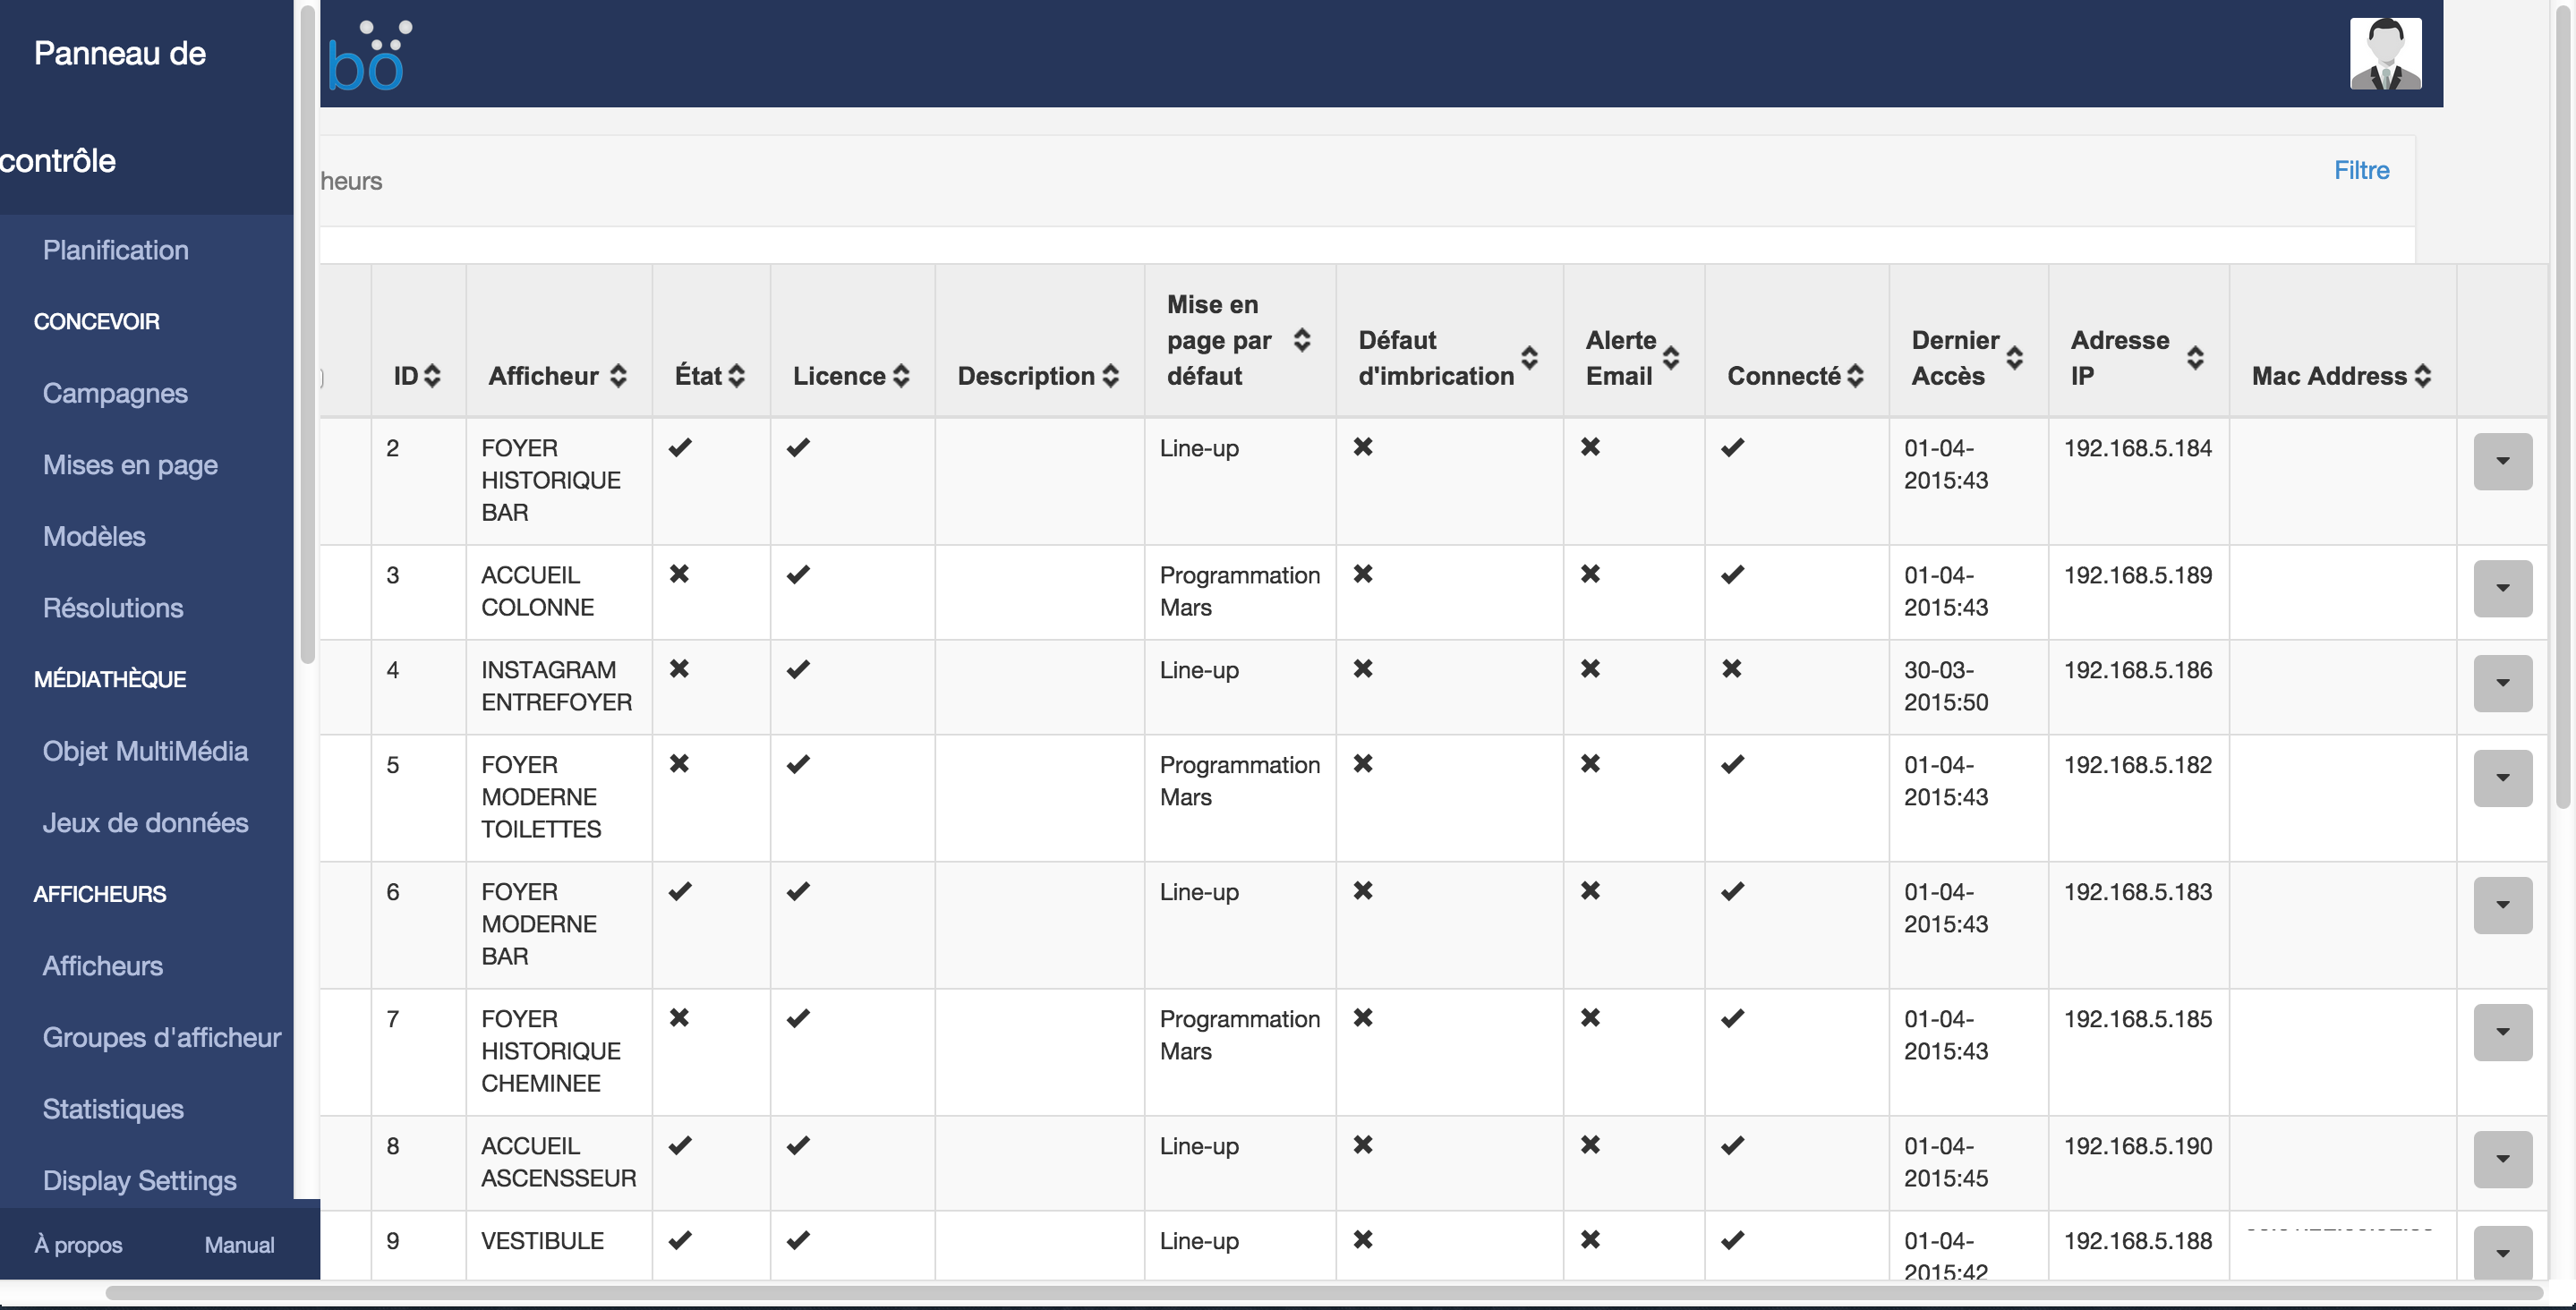This screenshot has width=2576, height=1310.
Task: Open Campagnes in the sidebar
Action: tap(115, 393)
